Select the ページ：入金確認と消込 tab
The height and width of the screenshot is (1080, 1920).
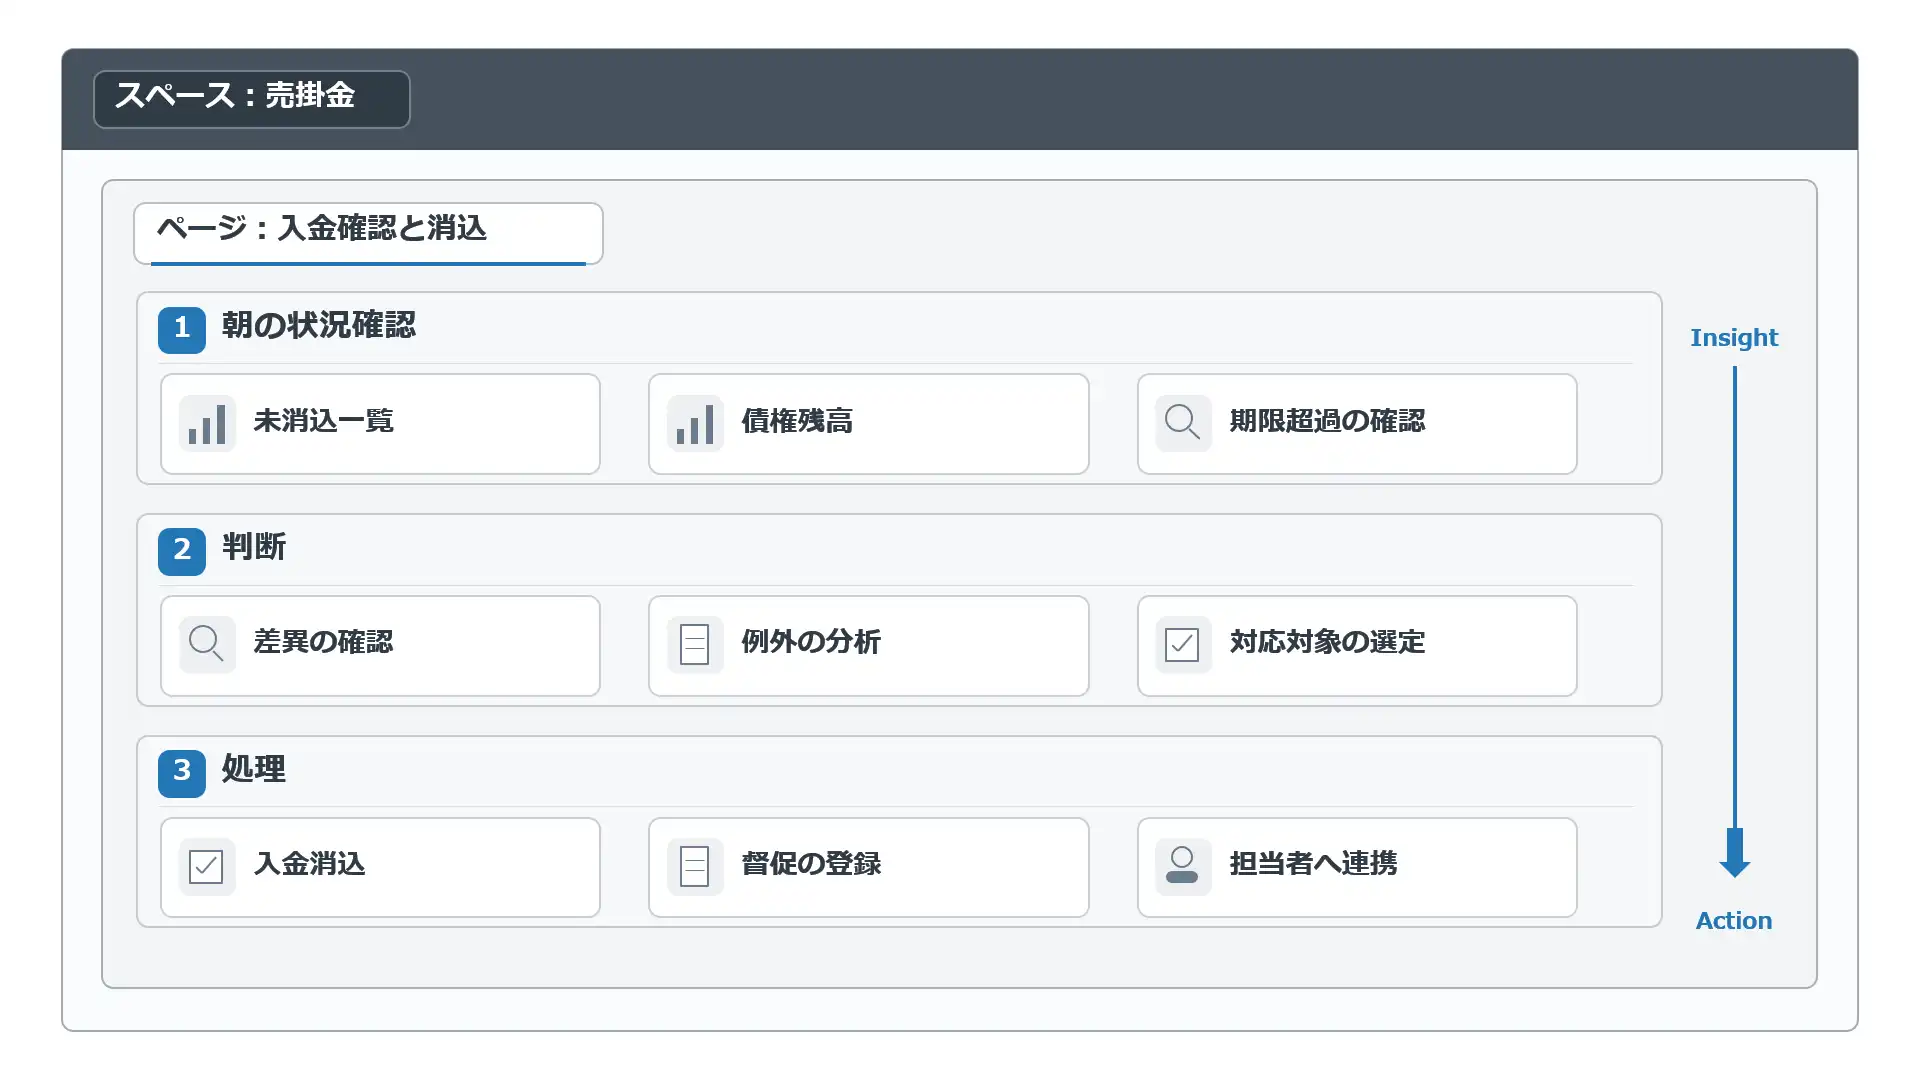368,233
